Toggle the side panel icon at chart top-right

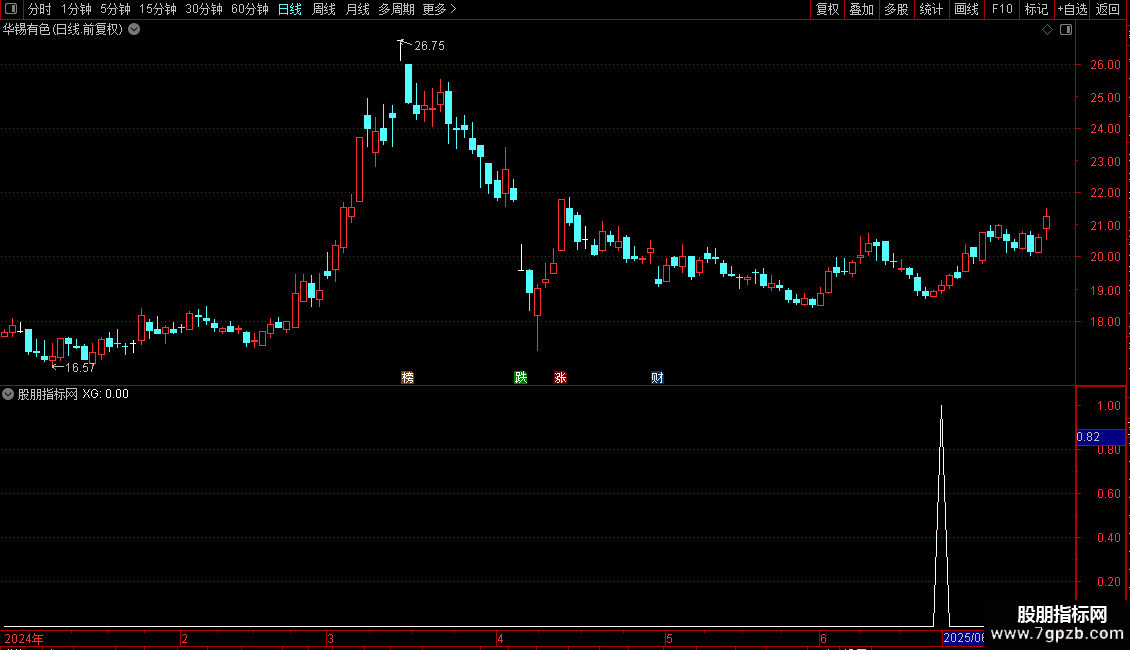(1066, 30)
